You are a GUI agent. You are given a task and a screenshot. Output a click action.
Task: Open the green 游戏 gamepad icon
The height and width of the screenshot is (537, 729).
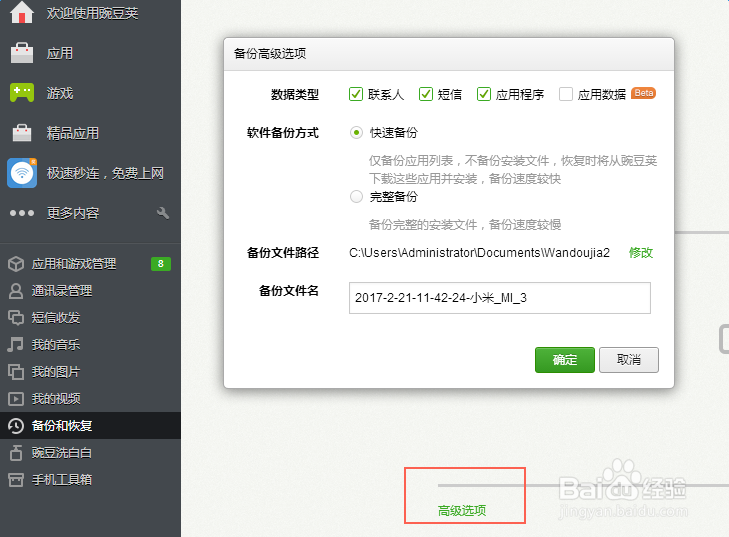(x=22, y=93)
